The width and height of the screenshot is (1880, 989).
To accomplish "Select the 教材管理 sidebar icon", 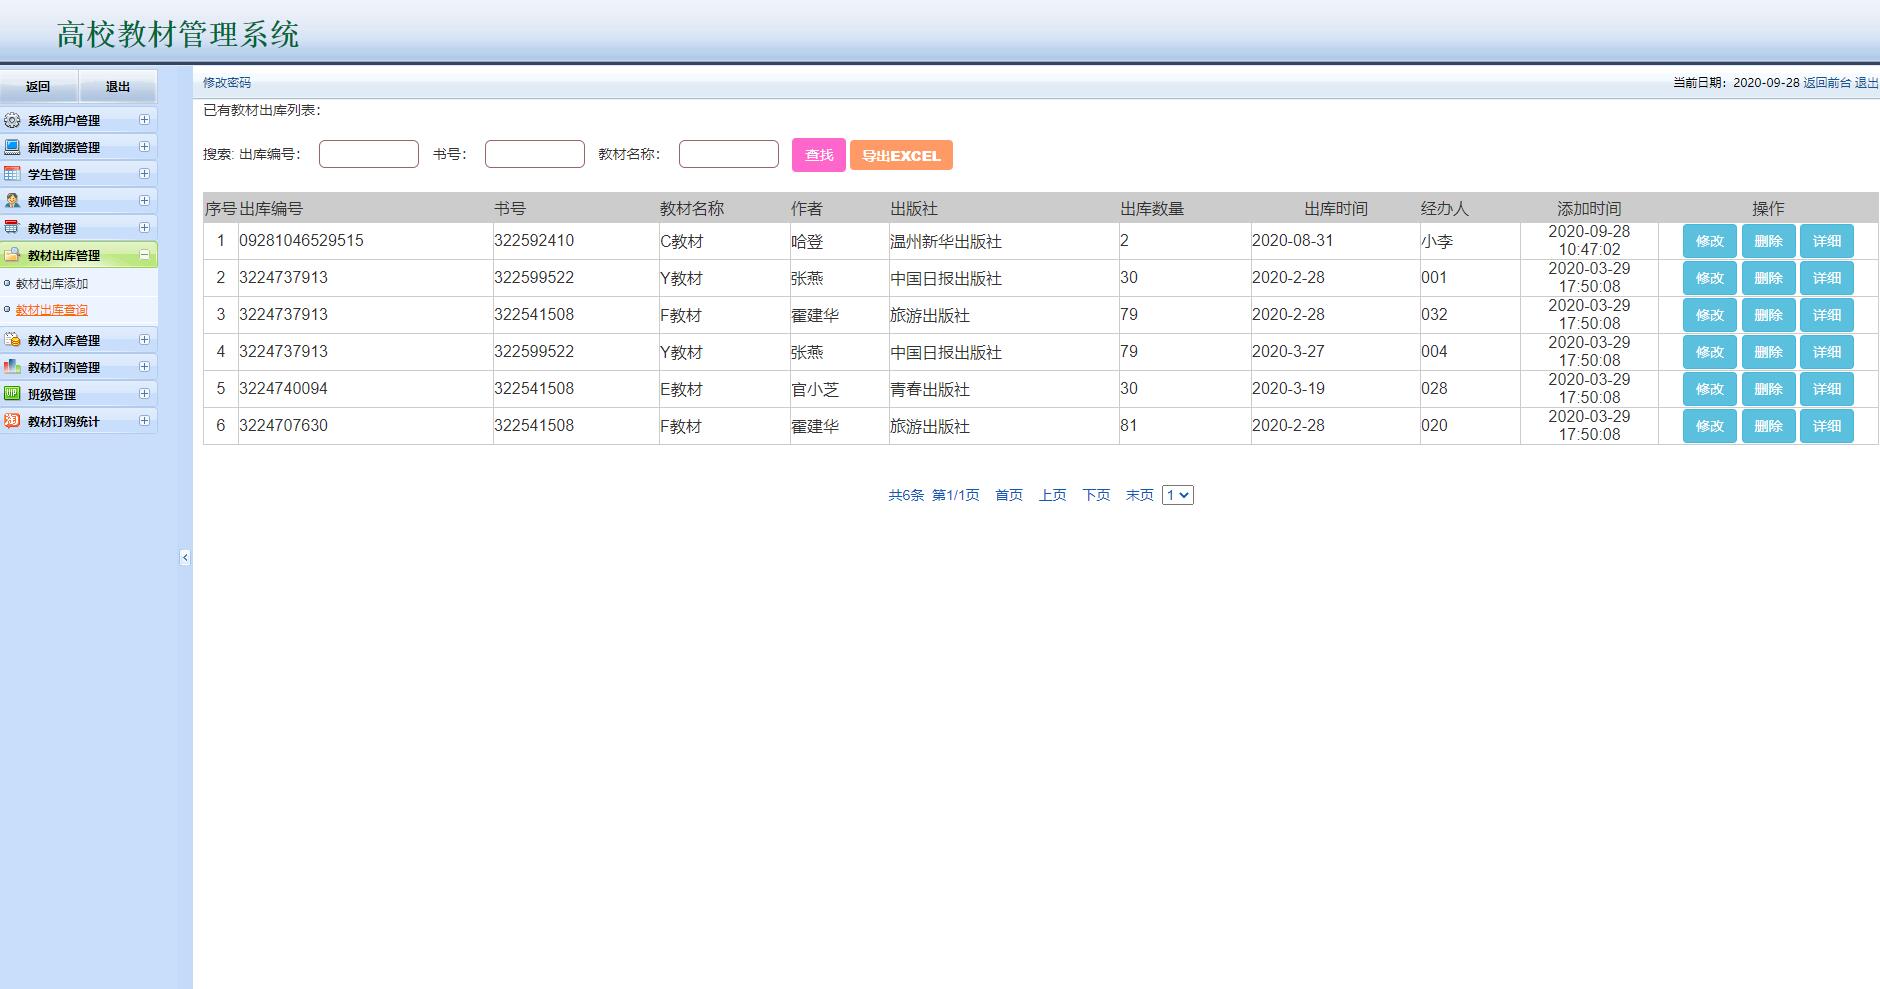I will click(x=13, y=227).
